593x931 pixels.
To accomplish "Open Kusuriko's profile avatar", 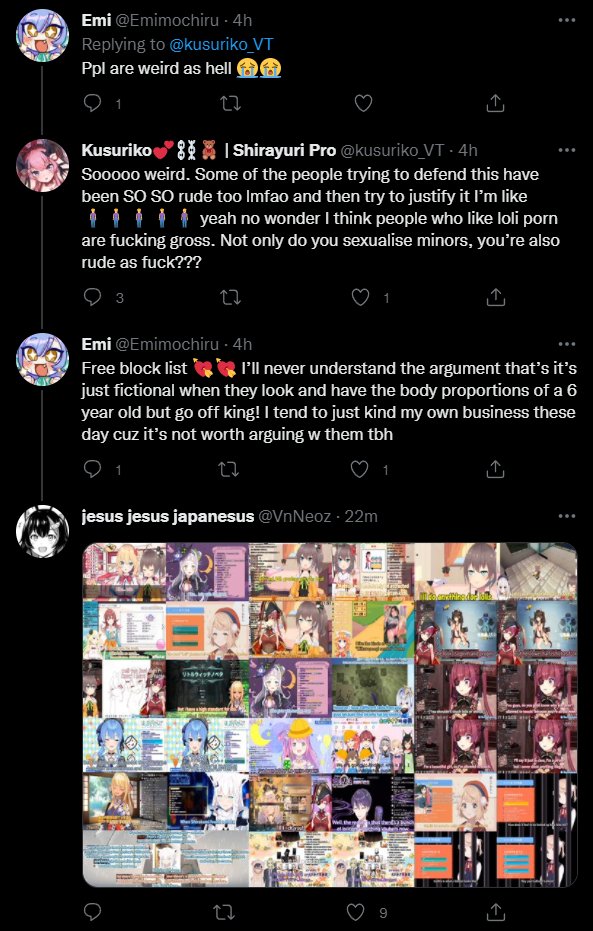I will click(42, 166).
